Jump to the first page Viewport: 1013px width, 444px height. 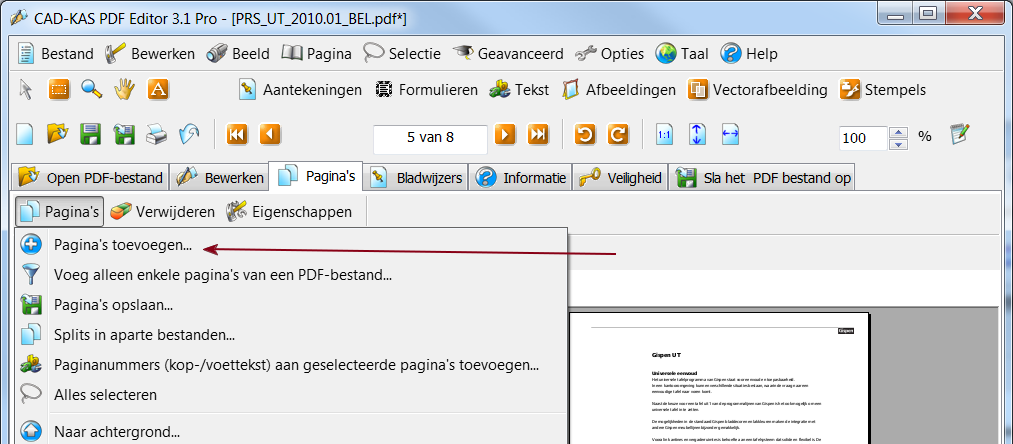point(237,134)
